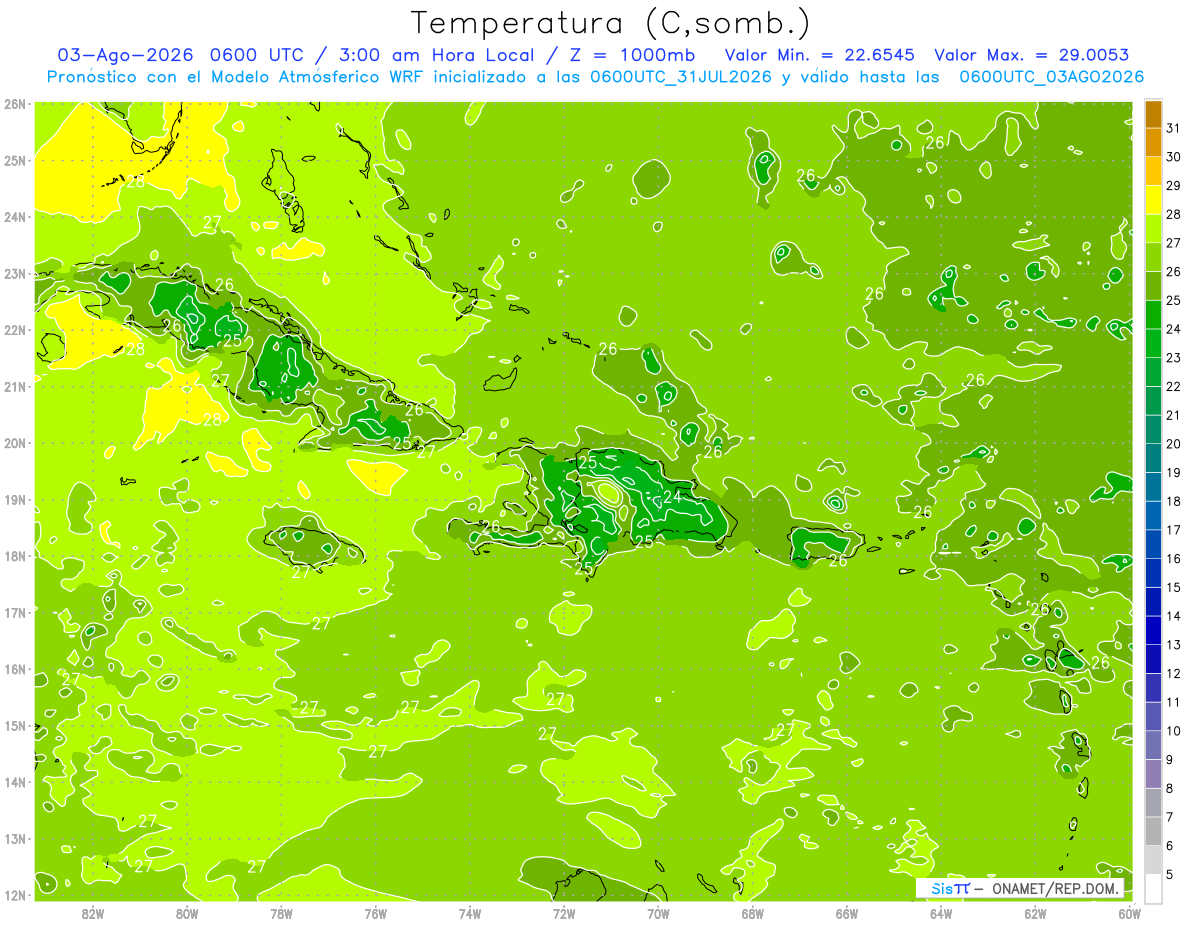The image size is (1200, 927).
Task: Click the "18N" latitude axis label
Action: click(x=15, y=556)
